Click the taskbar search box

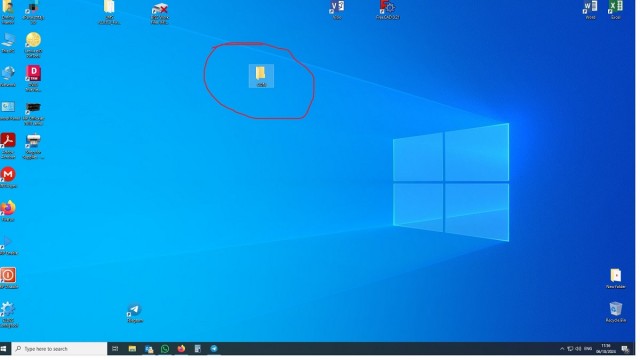pos(60,349)
